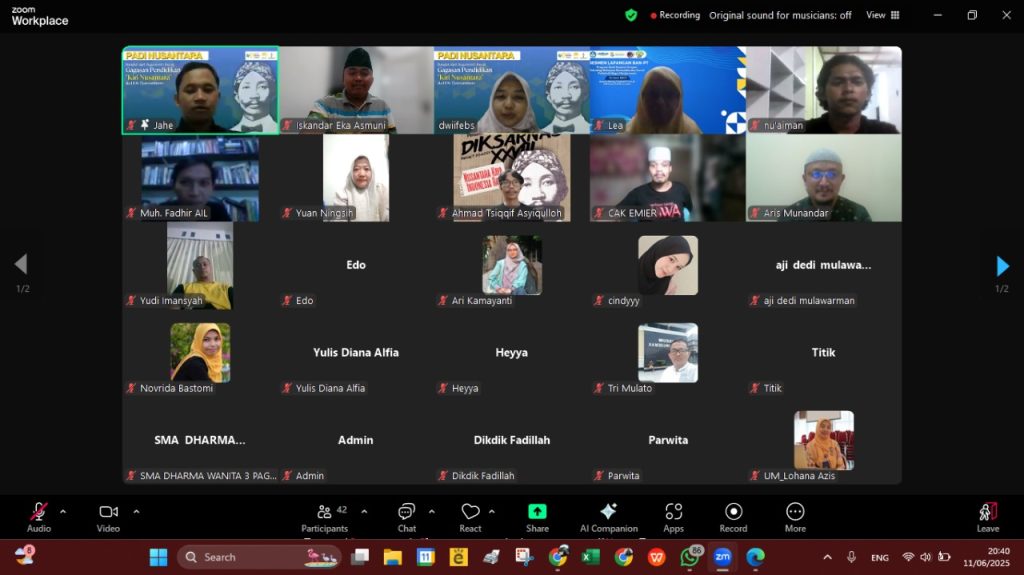Screen dimensions: 1024x575
Task: Open the View layout menu
Action: [x=882, y=15]
